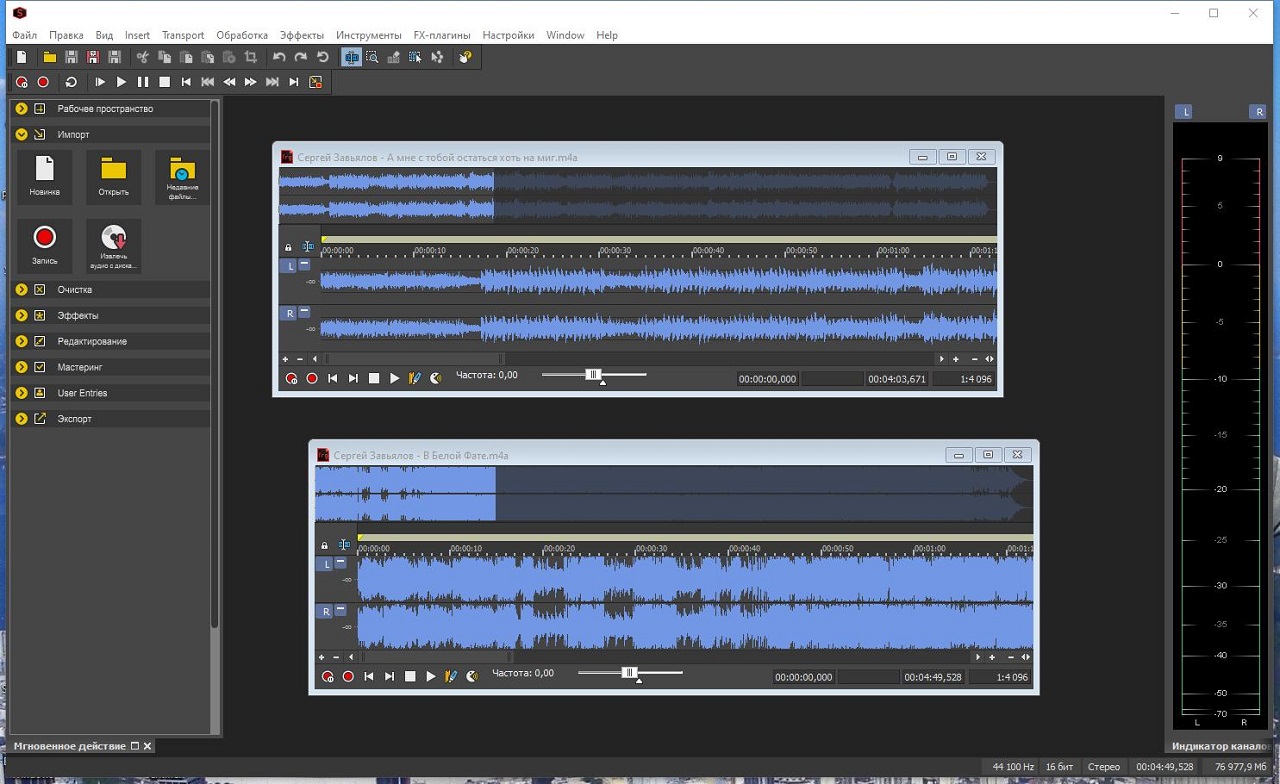Click the undo arrow in the toolbar
The image size is (1280, 784).
(279, 58)
